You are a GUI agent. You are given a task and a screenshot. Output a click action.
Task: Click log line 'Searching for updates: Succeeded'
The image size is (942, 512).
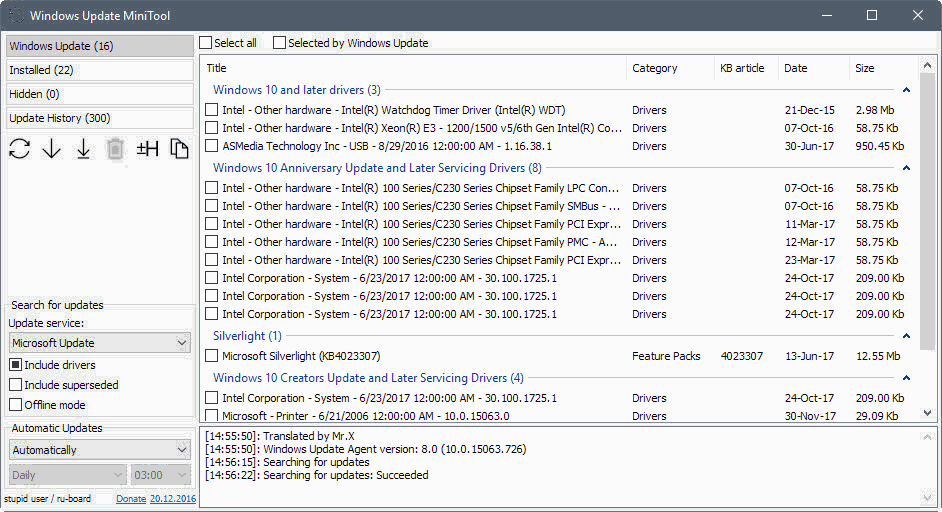click(x=317, y=475)
